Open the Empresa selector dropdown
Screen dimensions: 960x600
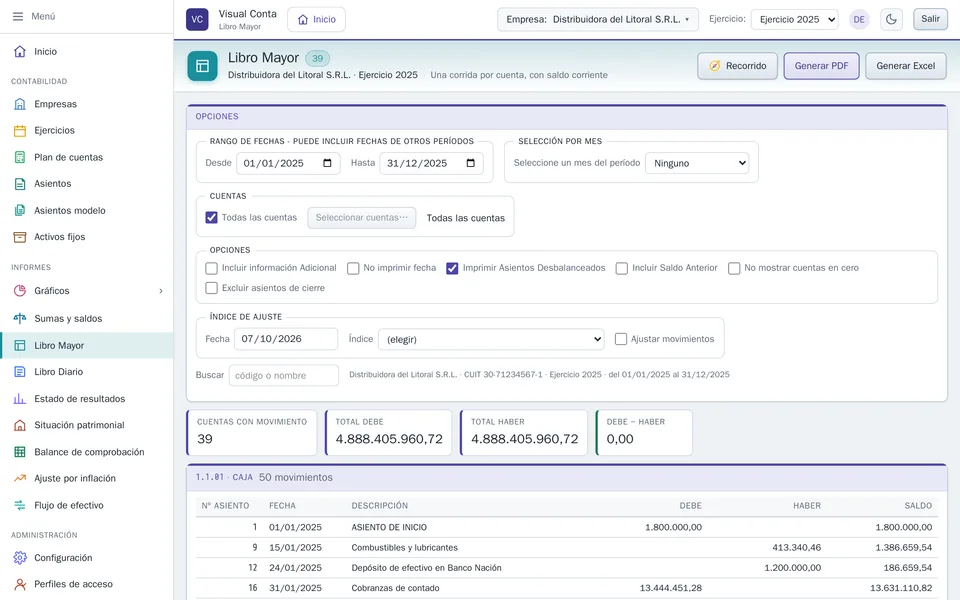tap(598, 19)
